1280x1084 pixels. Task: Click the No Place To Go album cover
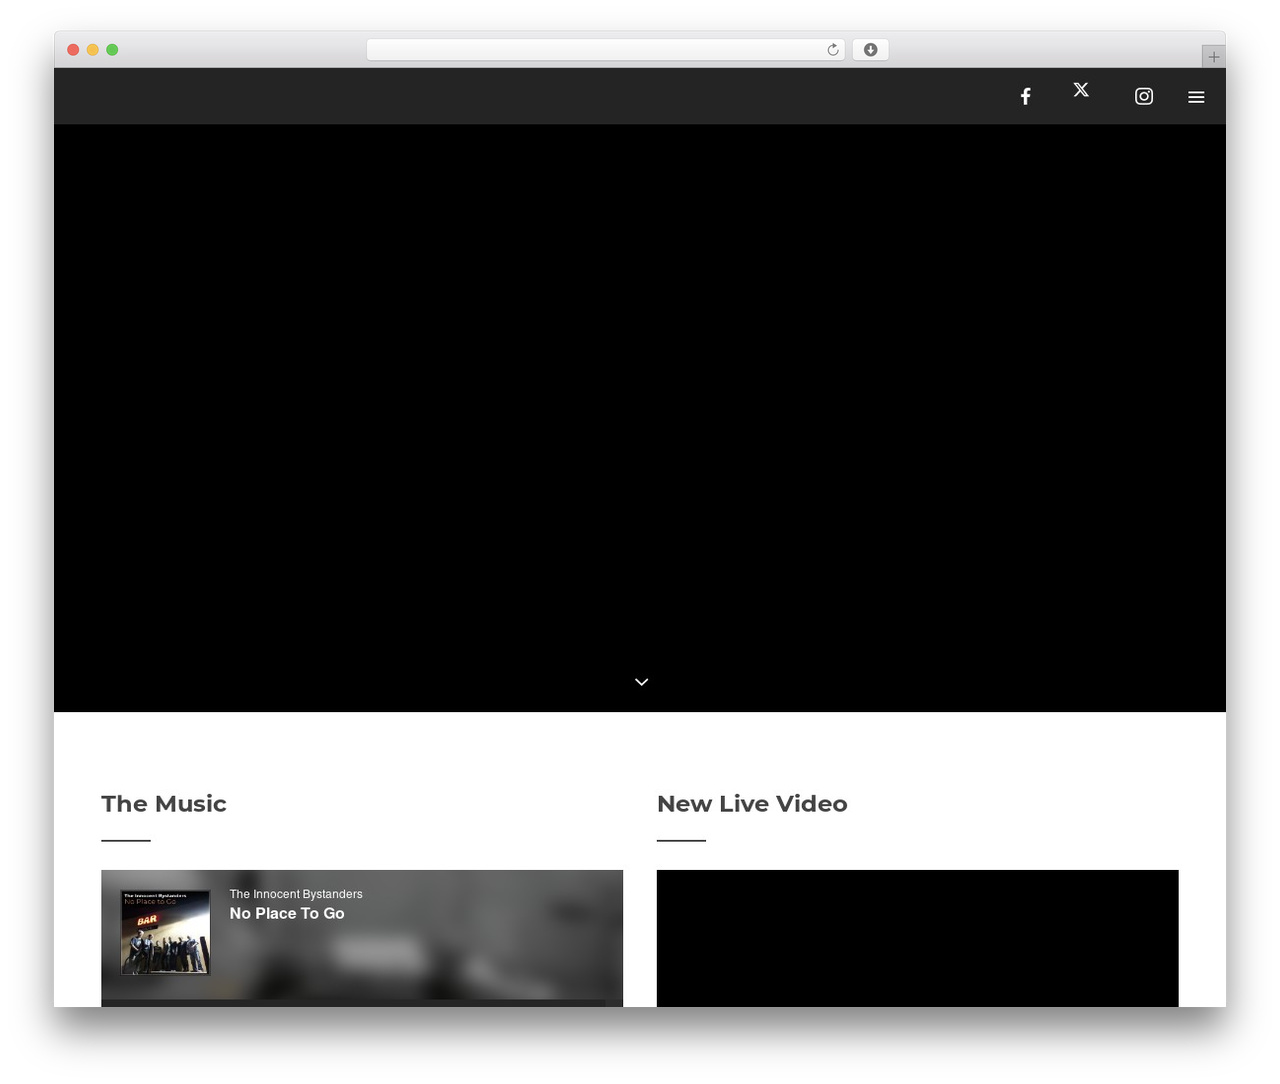click(x=166, y=932)
